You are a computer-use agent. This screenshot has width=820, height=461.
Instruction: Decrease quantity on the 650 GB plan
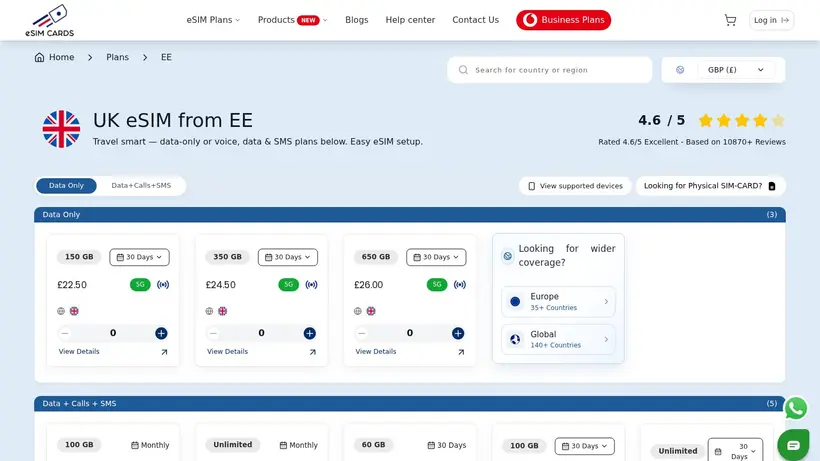pyautogui.click(x=362, y=333)
